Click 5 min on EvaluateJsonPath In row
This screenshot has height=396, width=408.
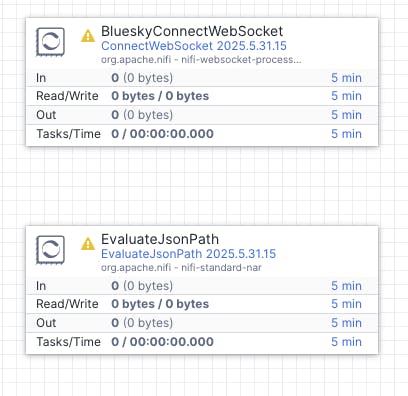coord(346,286)
